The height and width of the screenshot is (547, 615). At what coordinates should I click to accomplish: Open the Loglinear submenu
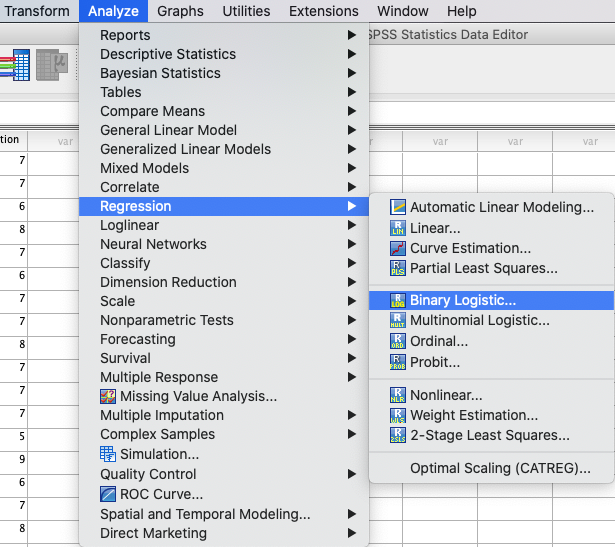(x=224, y=225)
